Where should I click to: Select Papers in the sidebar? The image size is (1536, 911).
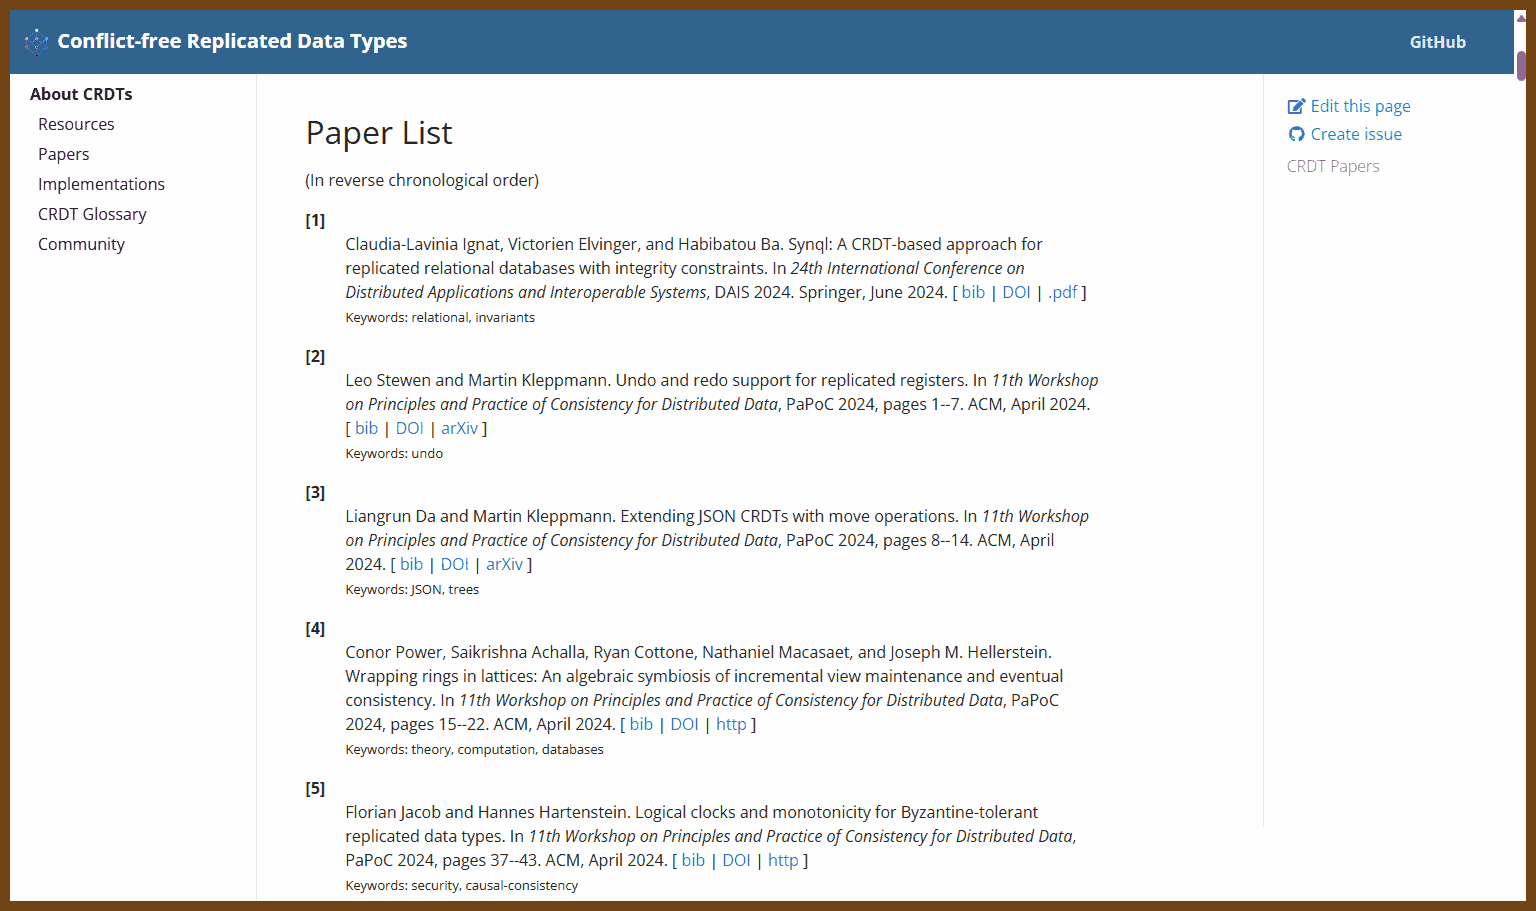point(64,154)
